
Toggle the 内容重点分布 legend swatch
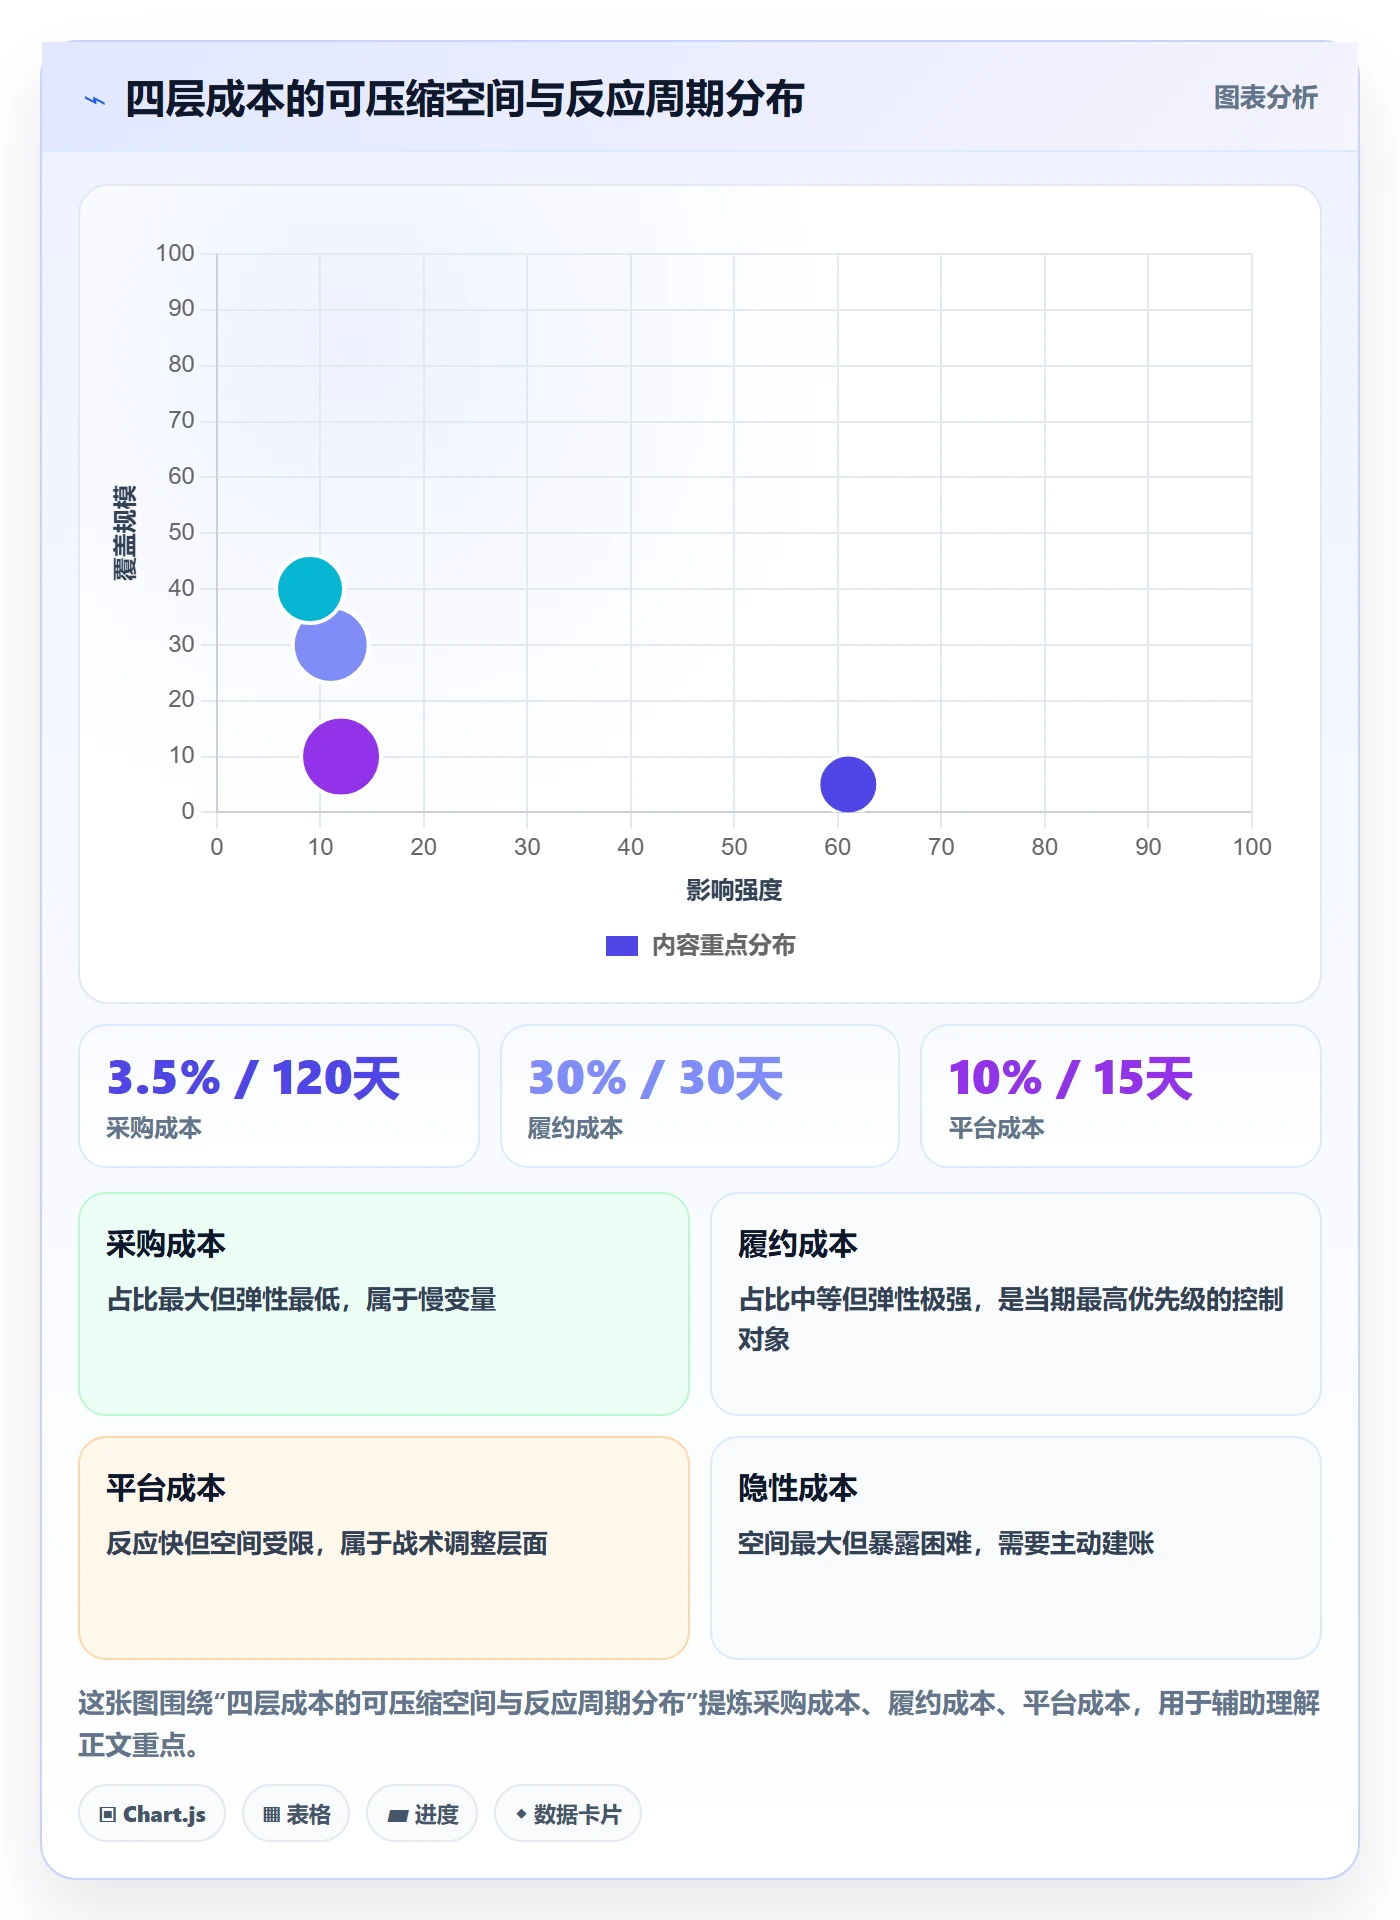pos(622,946)
